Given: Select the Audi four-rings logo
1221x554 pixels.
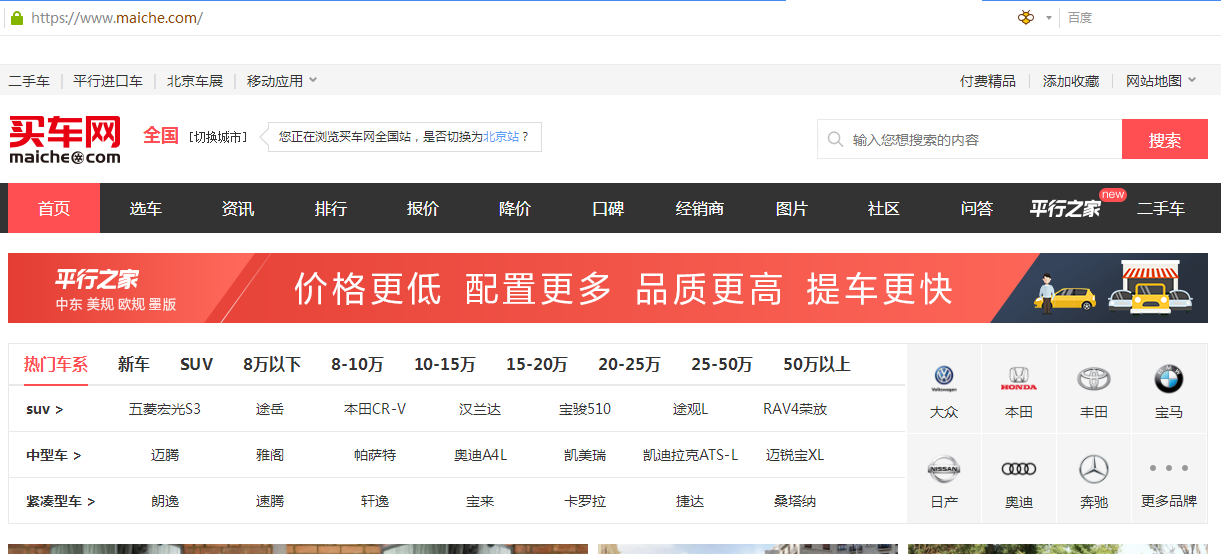Looking at the screenshot, I should click(x=1019, y=469).
